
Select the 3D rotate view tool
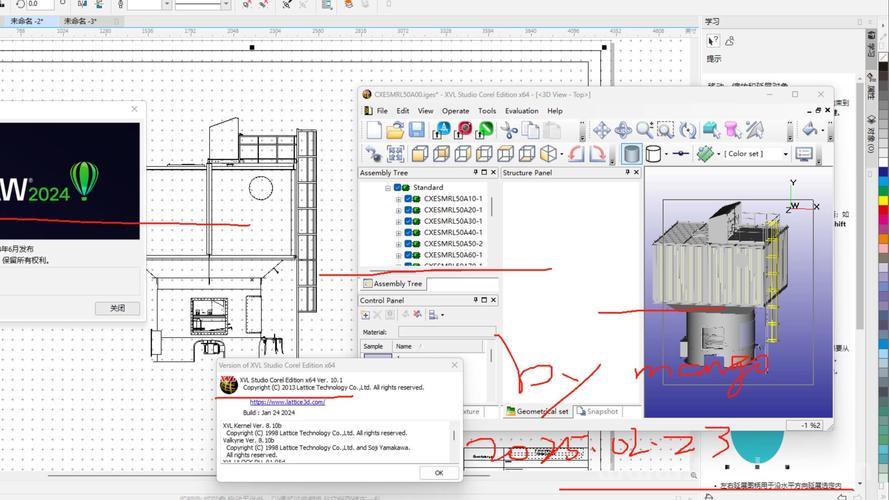[623, 130]
